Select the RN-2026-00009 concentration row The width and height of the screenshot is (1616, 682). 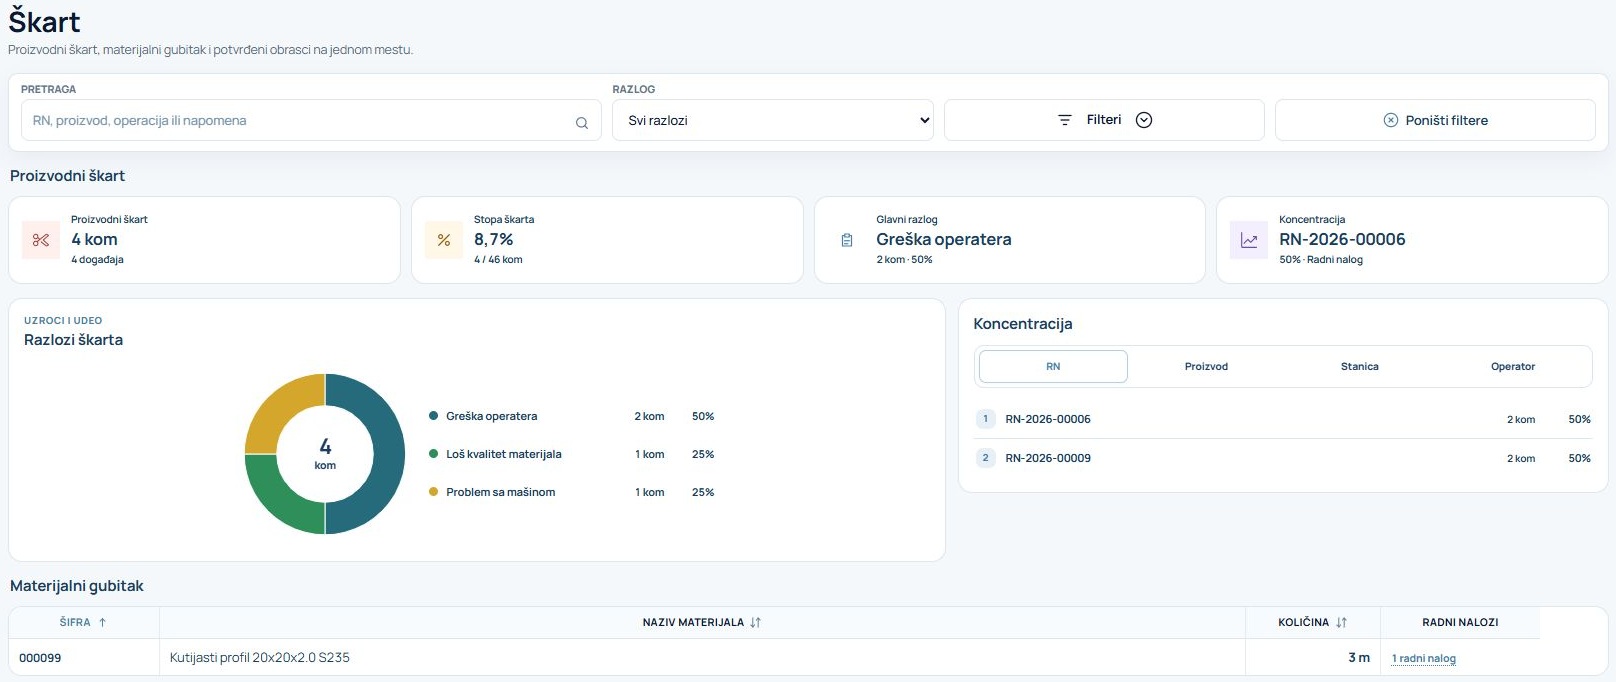point(1283,458)
